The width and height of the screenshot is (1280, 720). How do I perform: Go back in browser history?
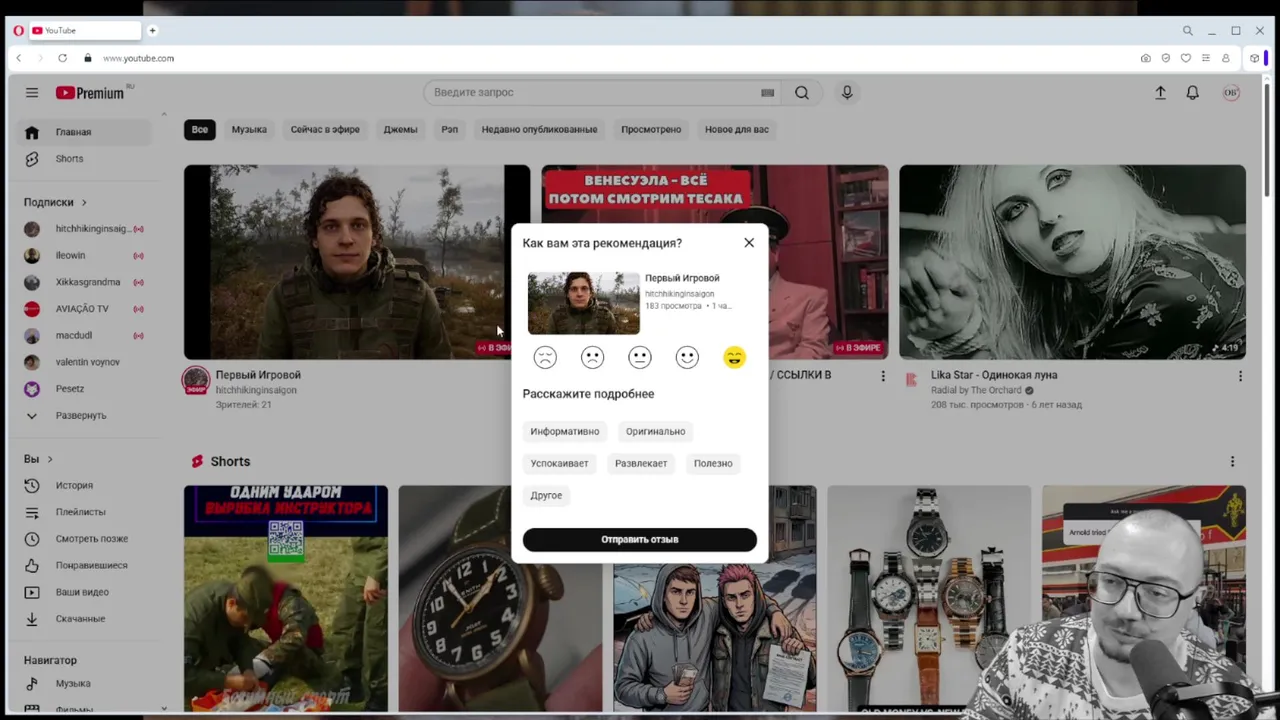pyautogui.click(x=18, y=58)
